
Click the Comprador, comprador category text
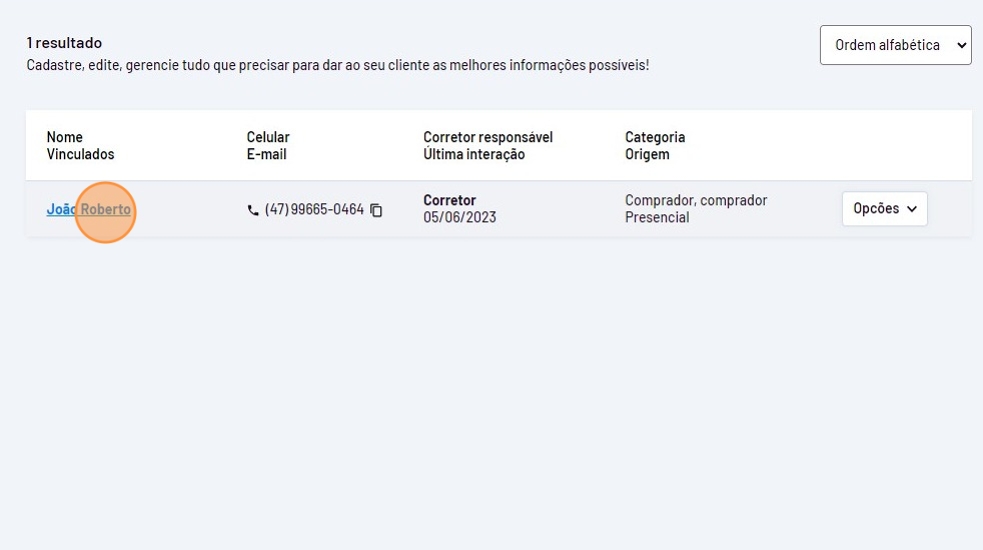click(696, 200)
